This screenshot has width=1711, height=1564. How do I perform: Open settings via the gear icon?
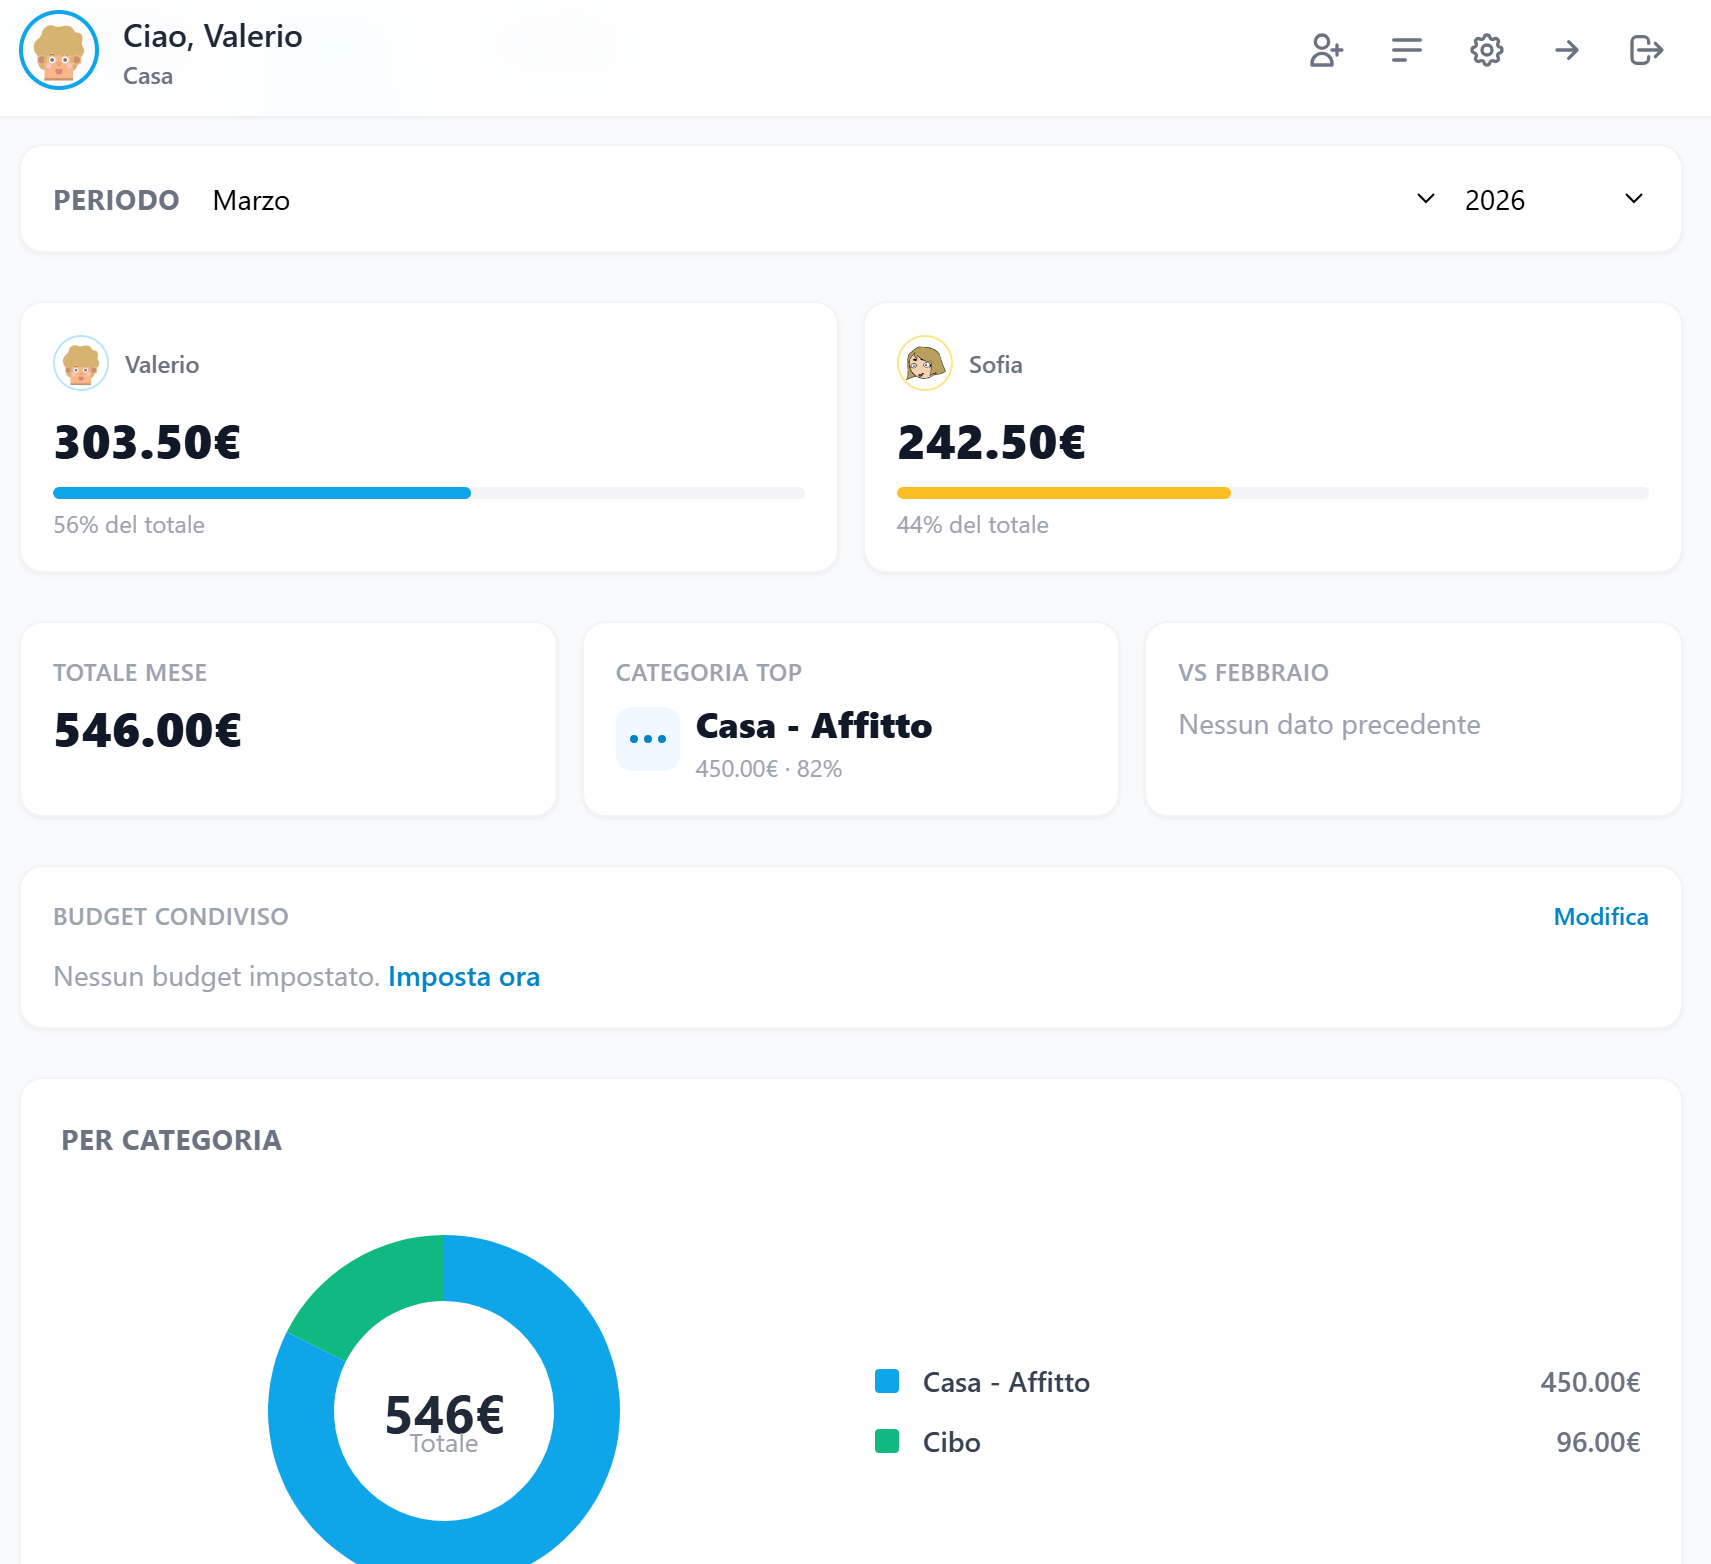click(1486, 50)
